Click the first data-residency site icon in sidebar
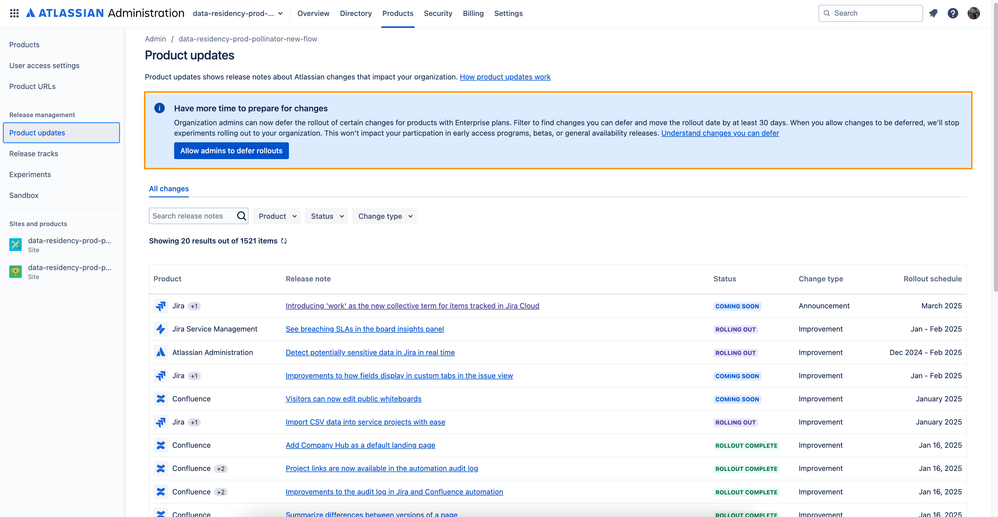 point(15,244)
